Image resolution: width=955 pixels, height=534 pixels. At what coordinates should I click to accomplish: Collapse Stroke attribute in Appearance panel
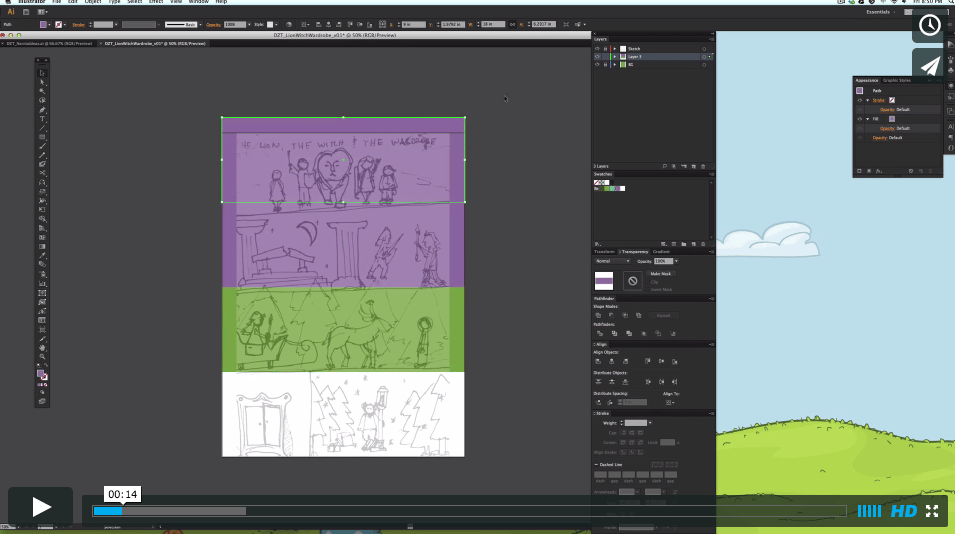click(868, 100)
